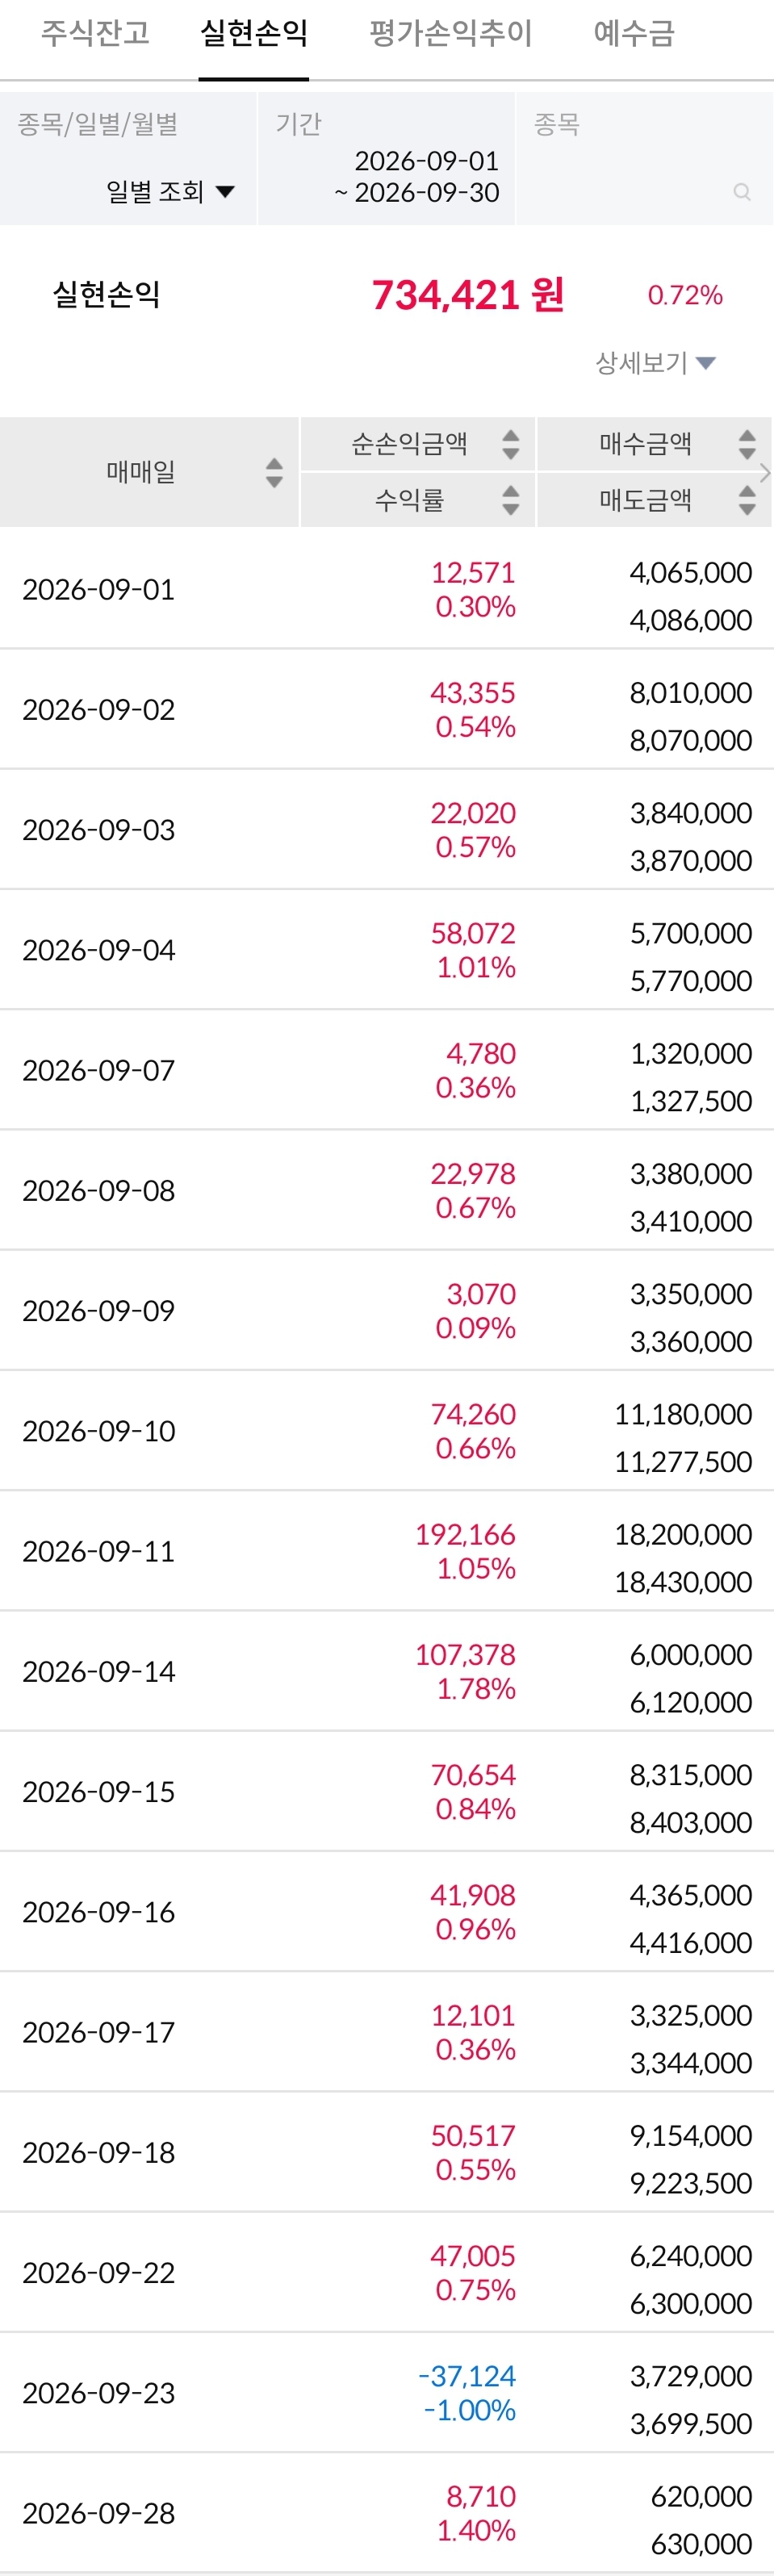
Task: Open the 일별 조회 dropdown
Action: click(170, 191)
